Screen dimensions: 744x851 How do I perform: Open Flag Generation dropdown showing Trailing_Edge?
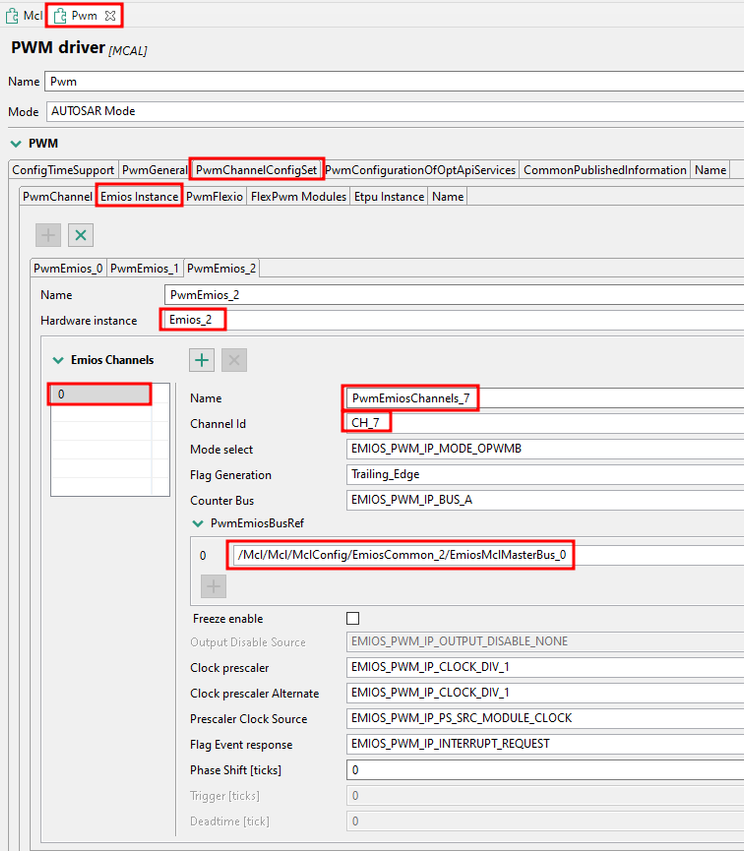coord(545,474)
